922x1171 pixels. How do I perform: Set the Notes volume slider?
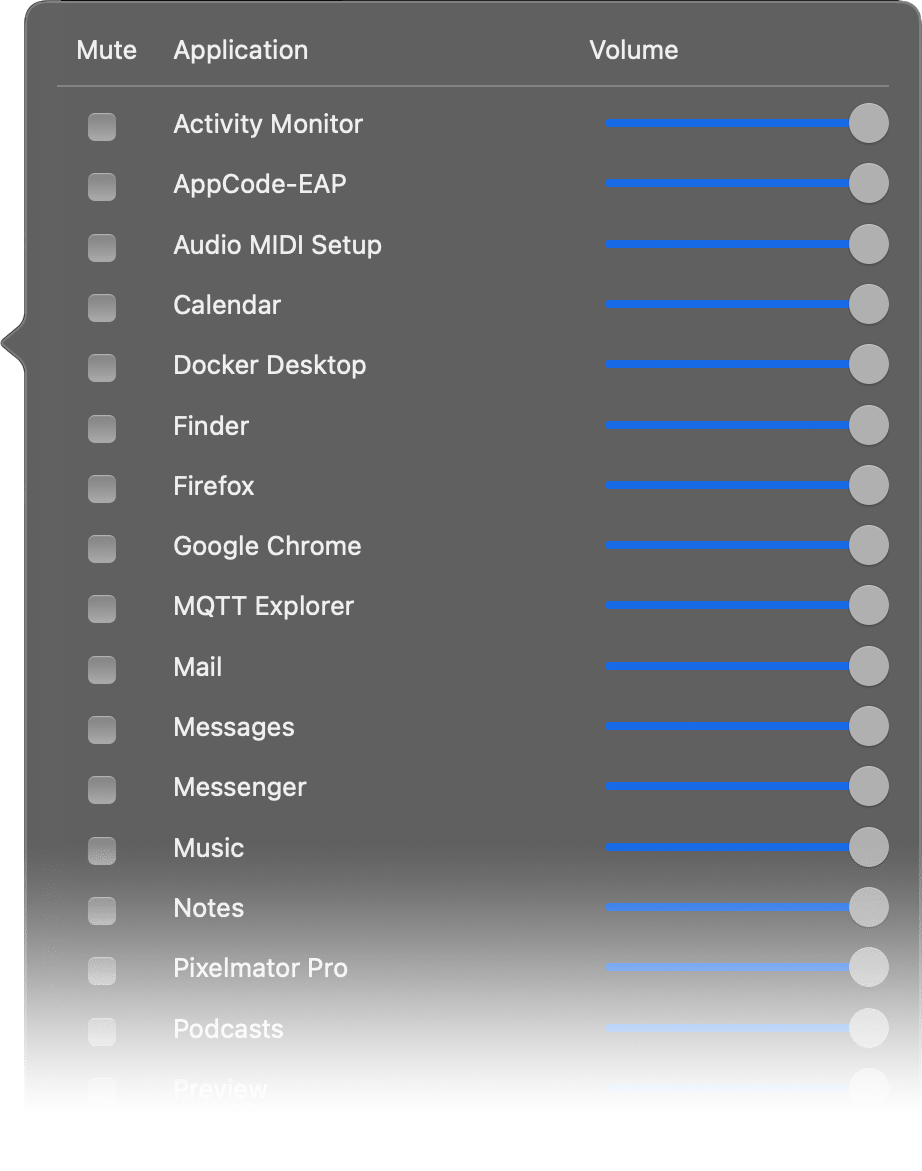[x=868, y=907]
